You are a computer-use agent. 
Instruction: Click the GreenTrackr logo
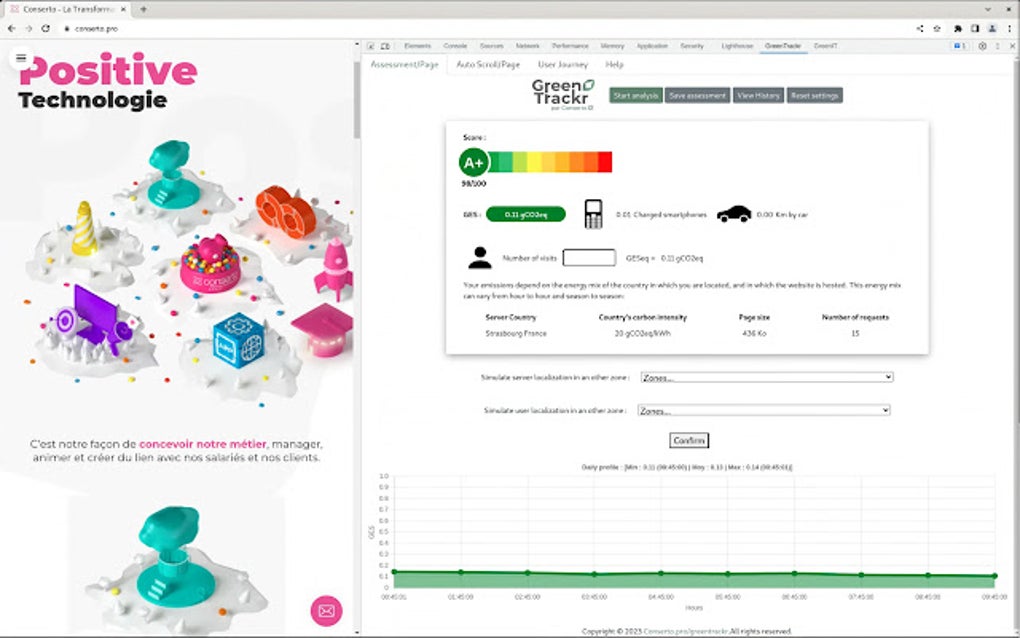click(x=563, y=94)
